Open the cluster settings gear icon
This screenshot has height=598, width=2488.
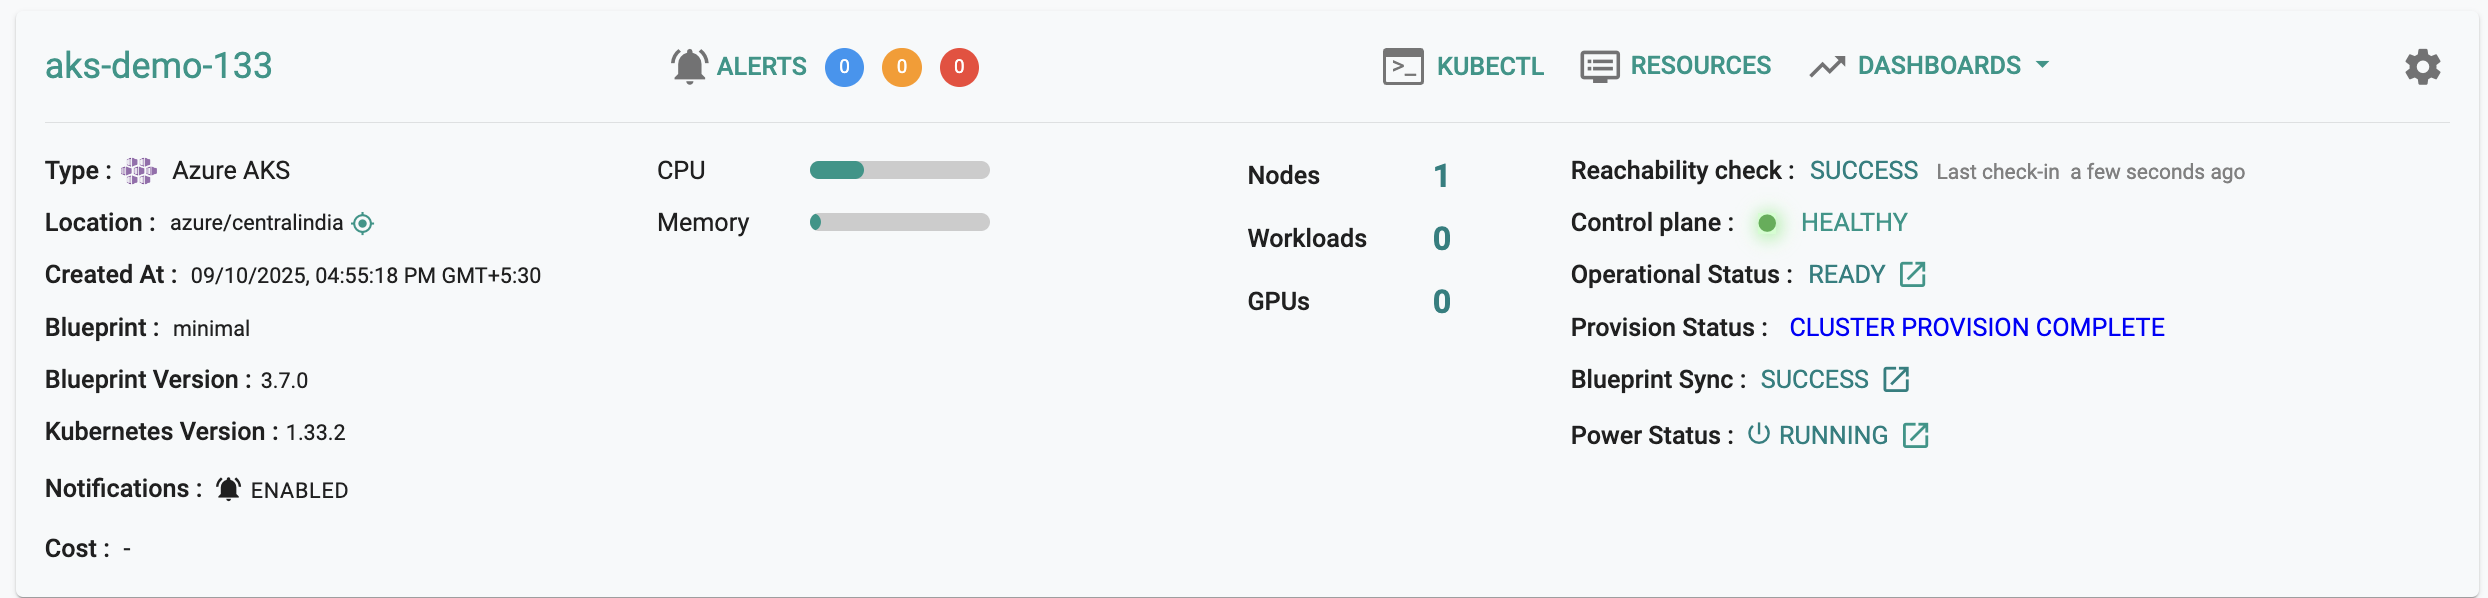click(x=2422, y=67)
